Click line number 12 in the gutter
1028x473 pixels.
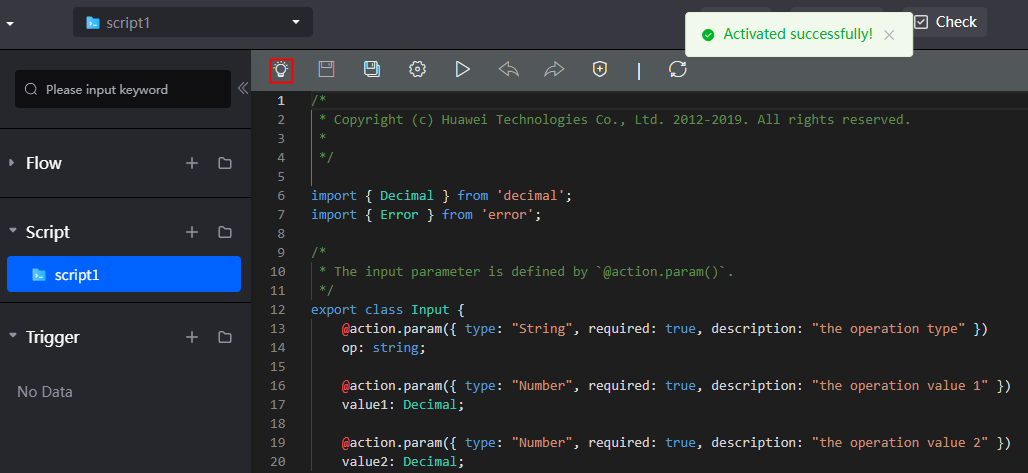[277, 309]
